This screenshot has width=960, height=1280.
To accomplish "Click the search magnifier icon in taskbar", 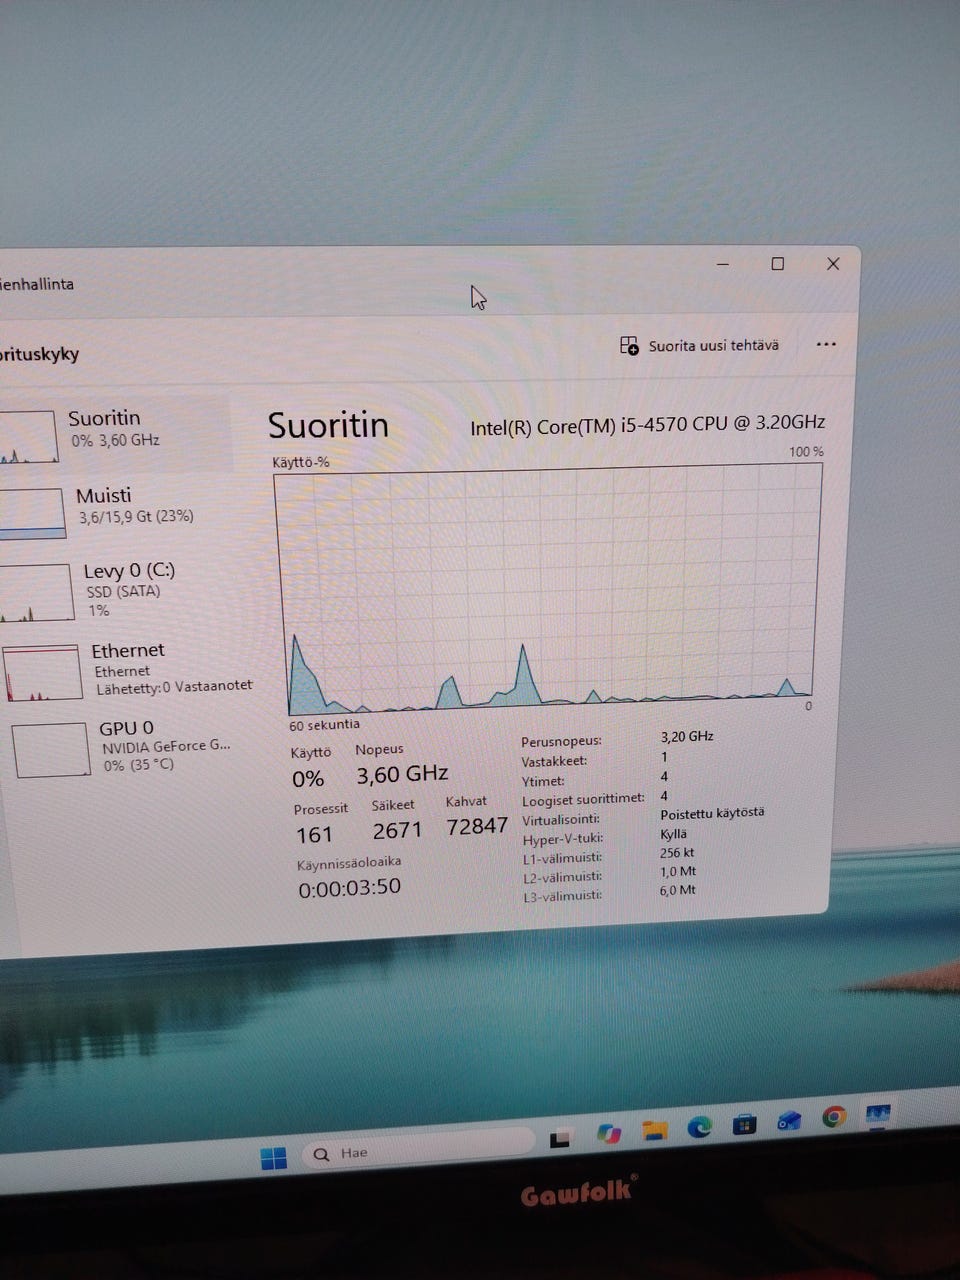I will point(321,1154).
